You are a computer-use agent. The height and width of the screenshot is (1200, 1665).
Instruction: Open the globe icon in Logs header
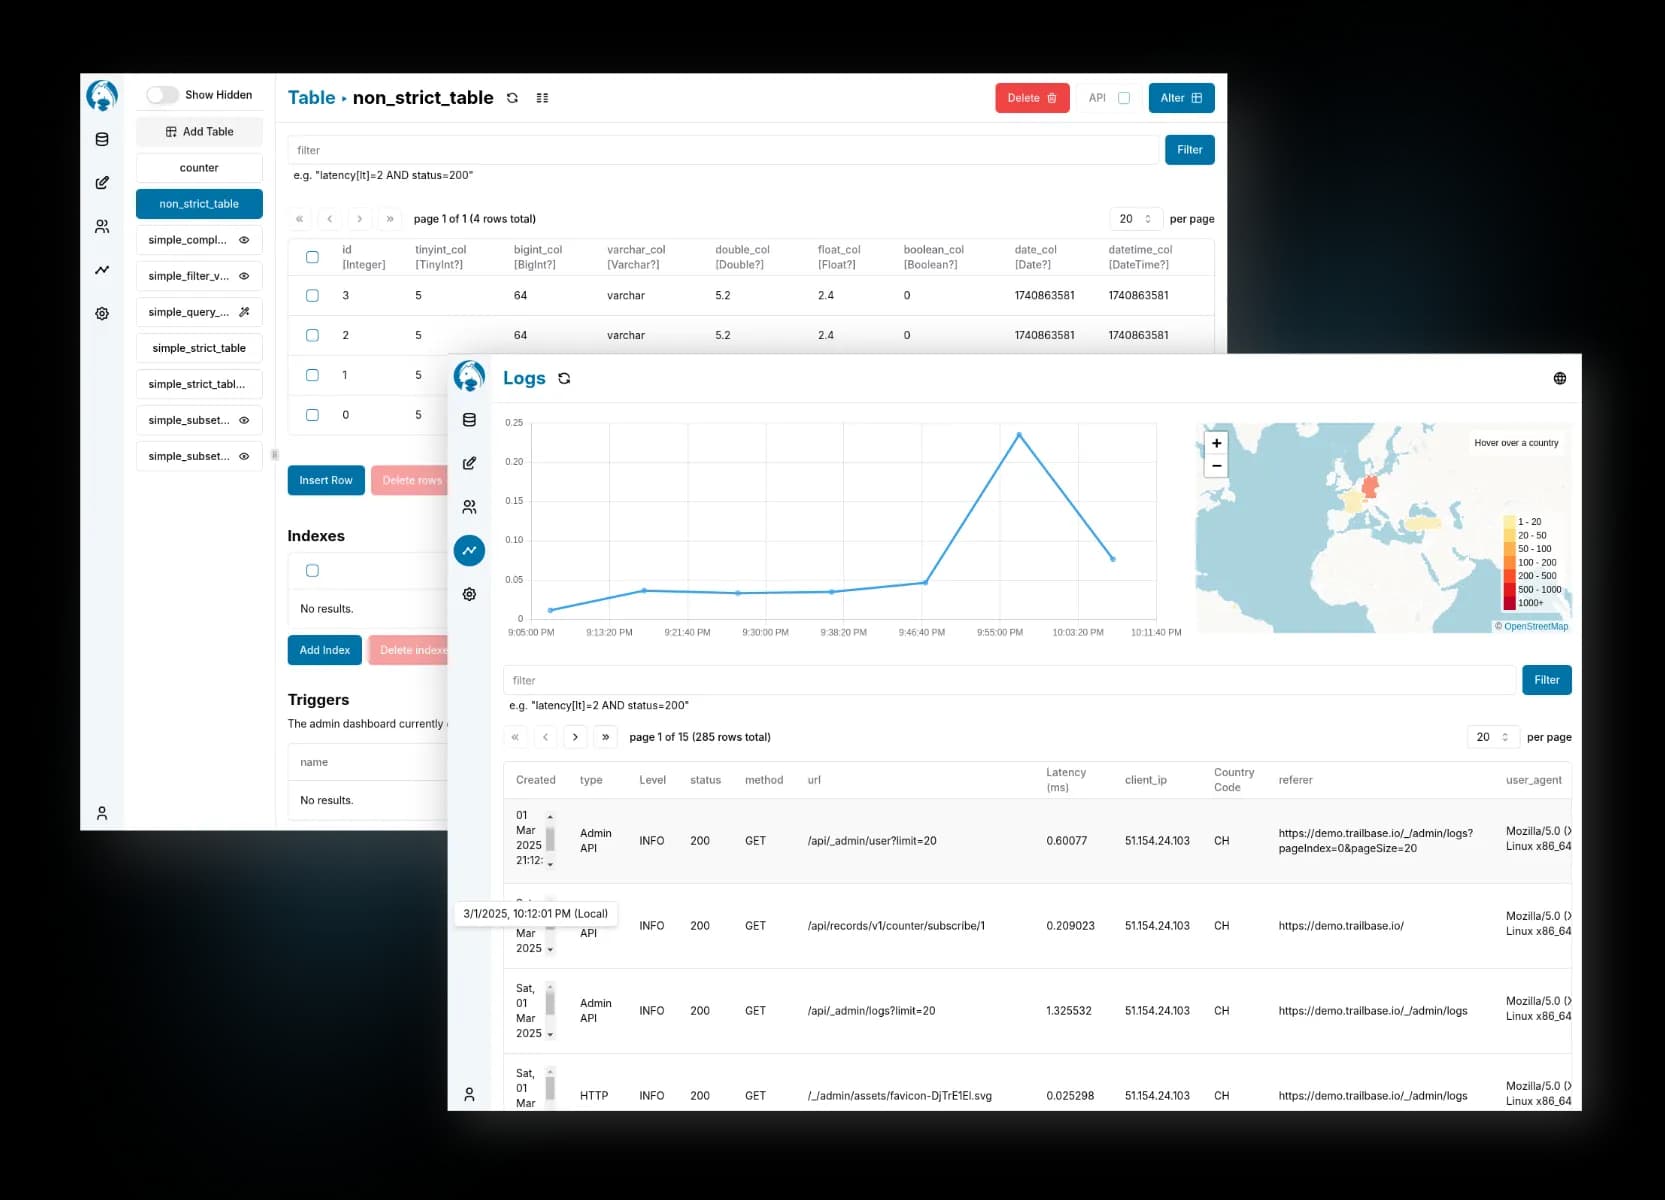tap(1559, 379)
